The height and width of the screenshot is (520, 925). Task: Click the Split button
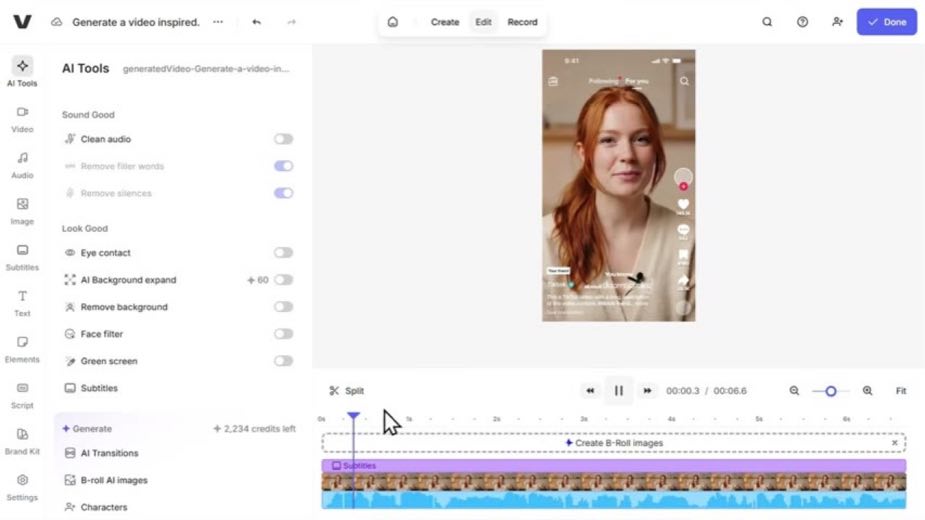(x=346, y=391)
